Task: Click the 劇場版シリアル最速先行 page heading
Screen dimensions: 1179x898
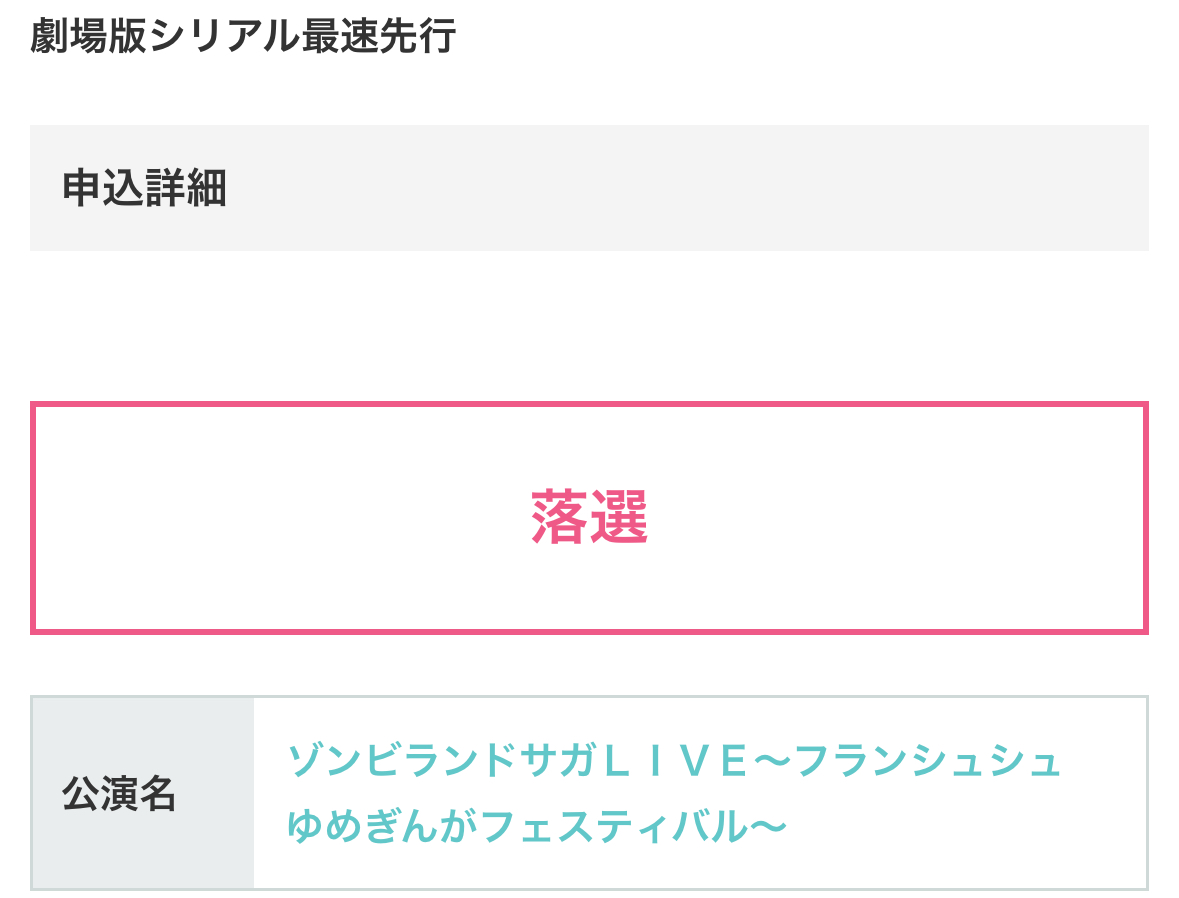Action: (x=243, y=37)
